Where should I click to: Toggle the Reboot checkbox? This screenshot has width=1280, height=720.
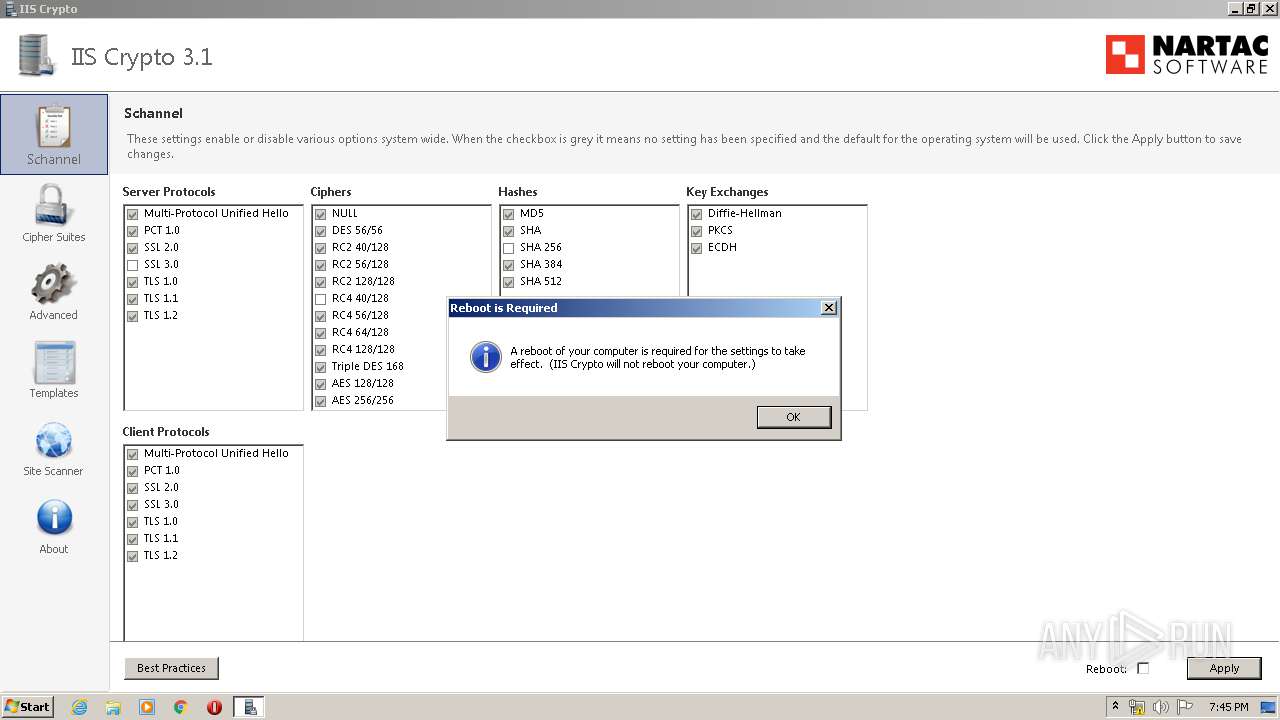[x=1143, y=668]
